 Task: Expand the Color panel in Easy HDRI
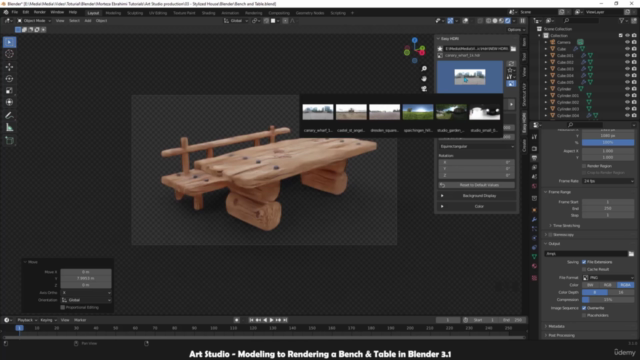477,207
